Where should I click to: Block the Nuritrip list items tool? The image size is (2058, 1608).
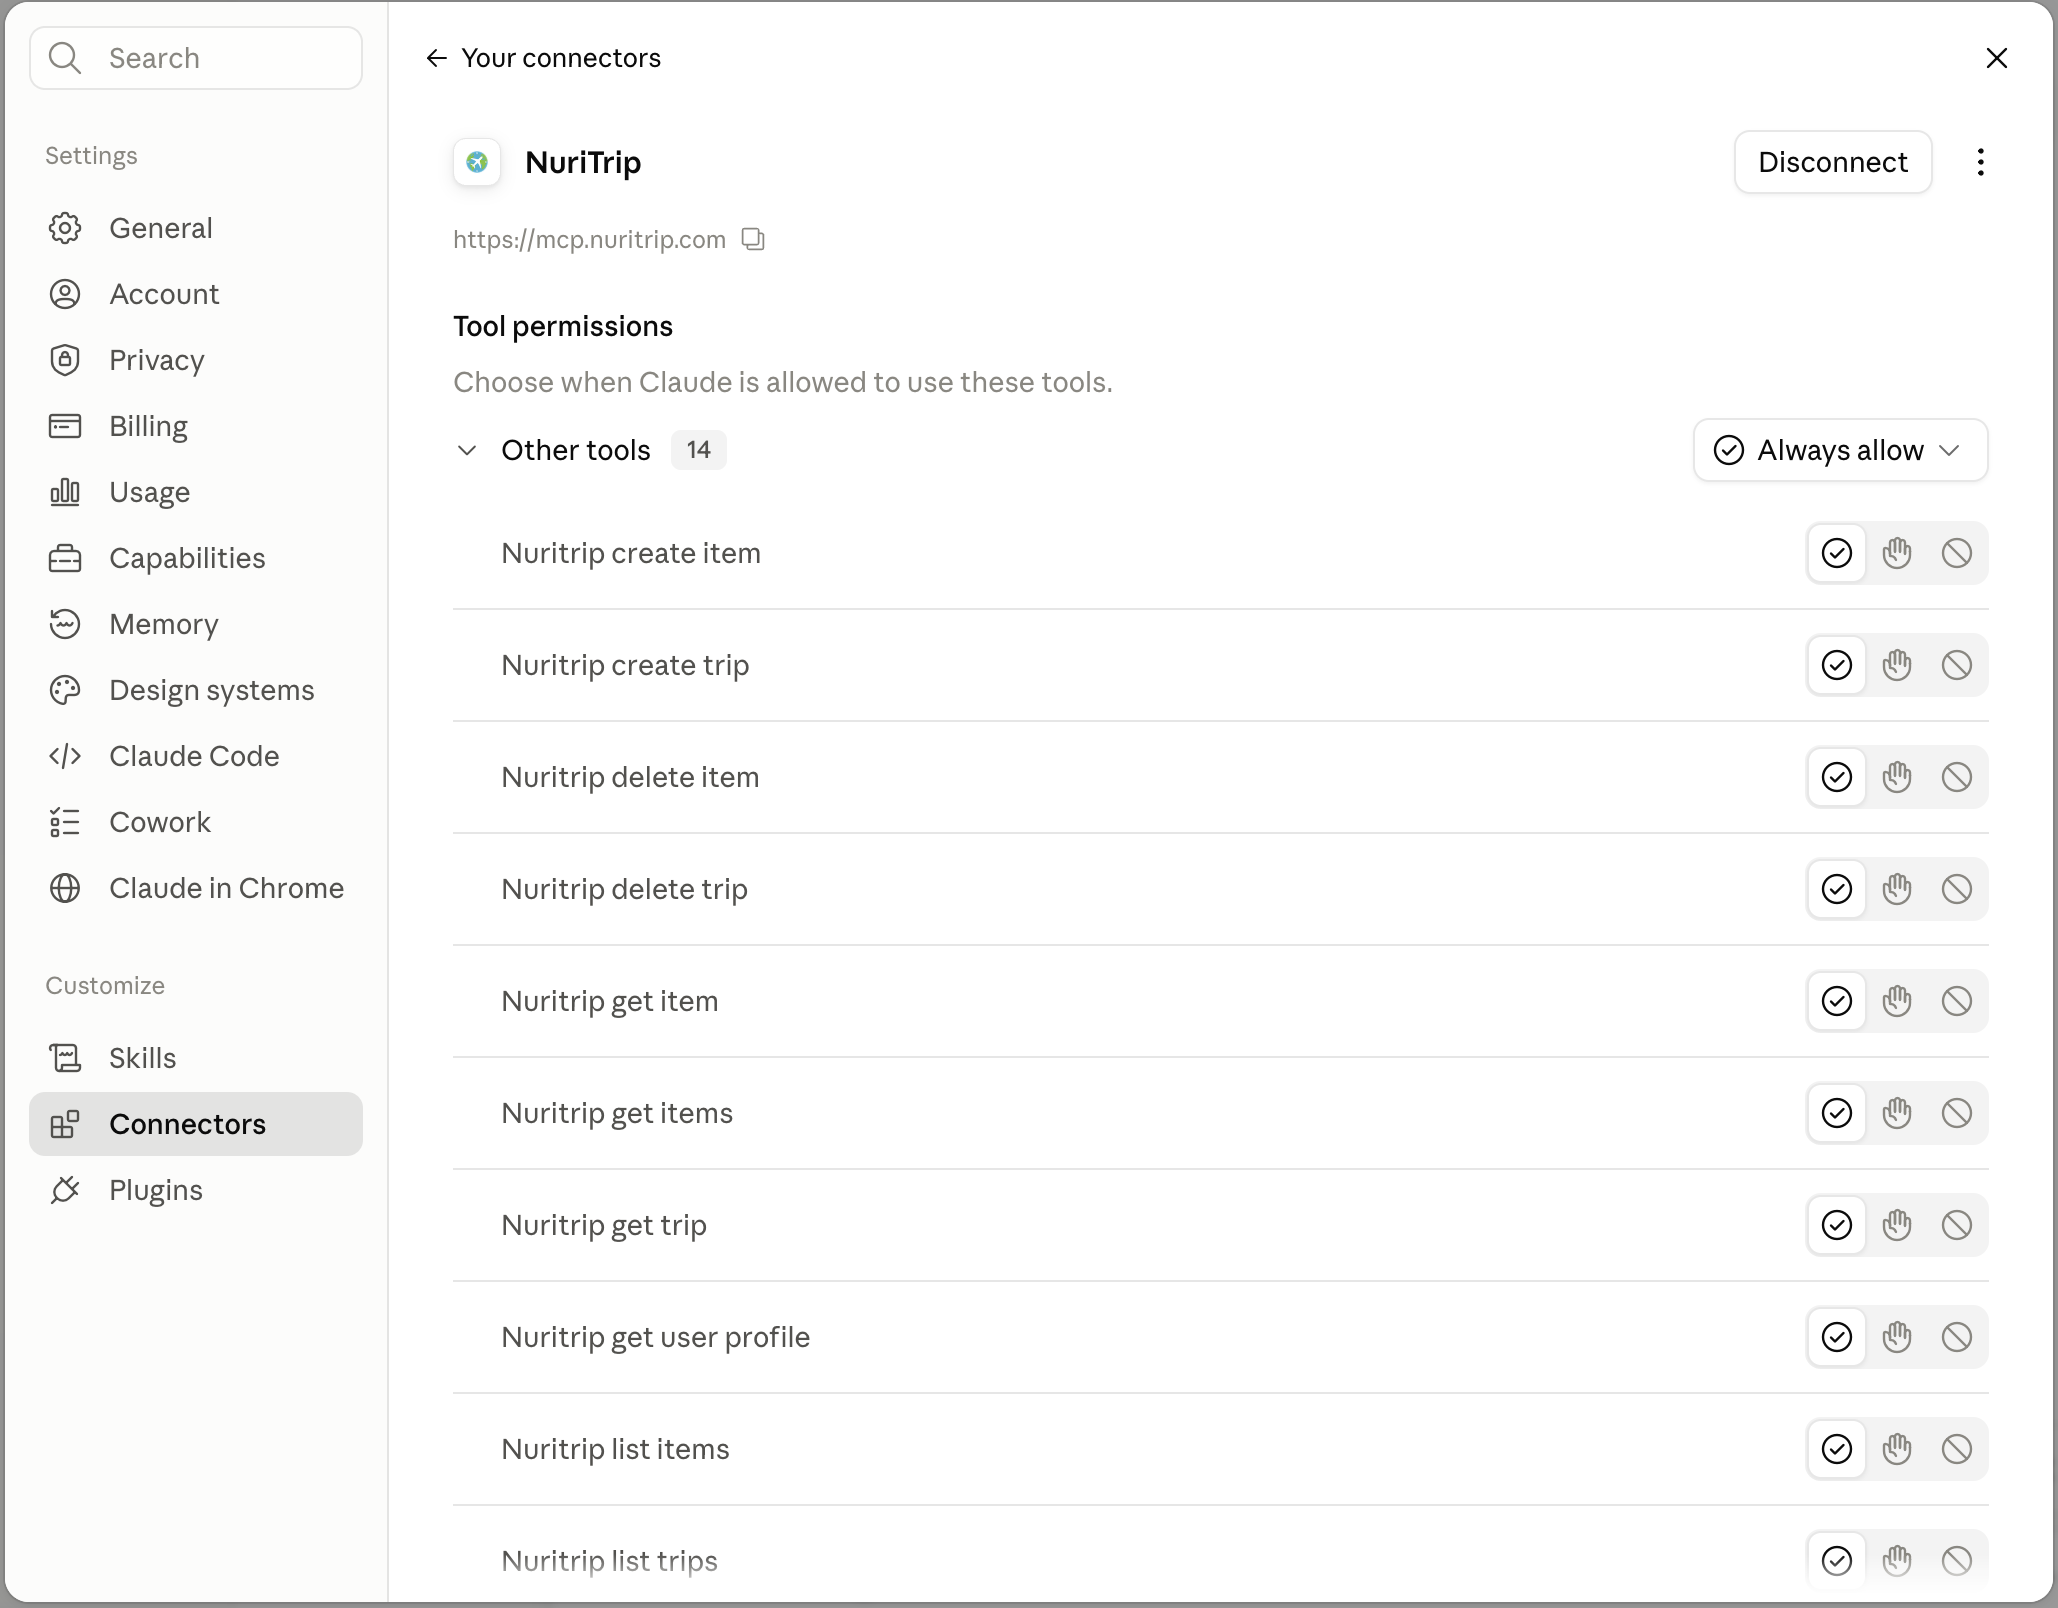pyautogui.click(x=1956, y=1449)
